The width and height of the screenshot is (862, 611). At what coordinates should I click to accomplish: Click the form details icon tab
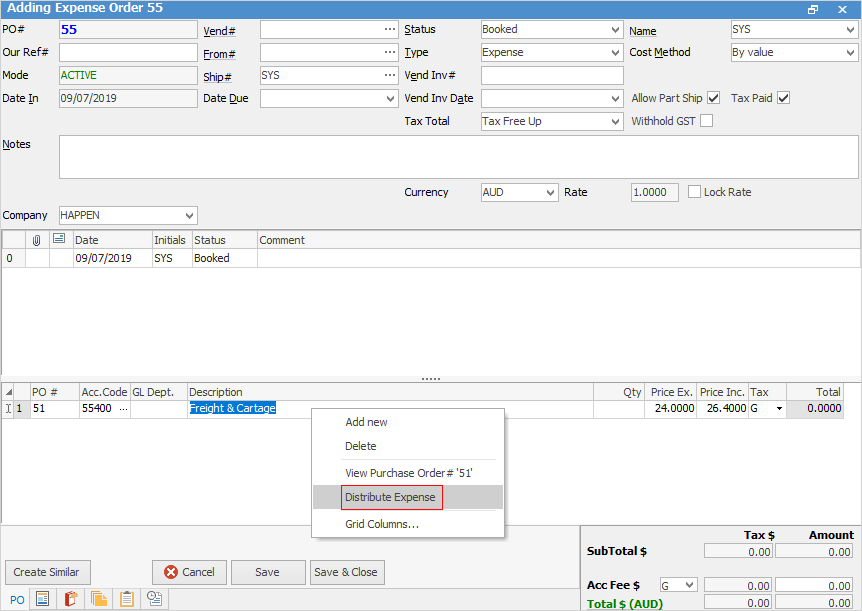tap(43, 599)
